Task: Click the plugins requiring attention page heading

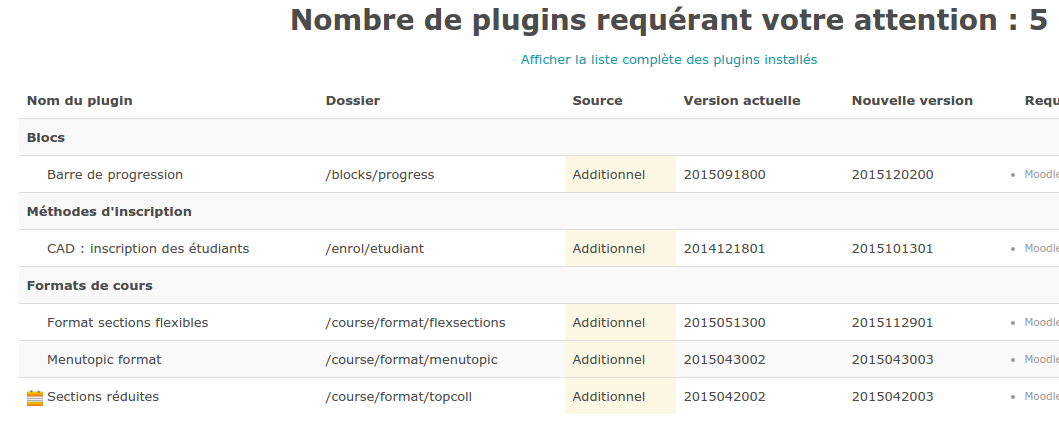Action: [x=668, y=21]
